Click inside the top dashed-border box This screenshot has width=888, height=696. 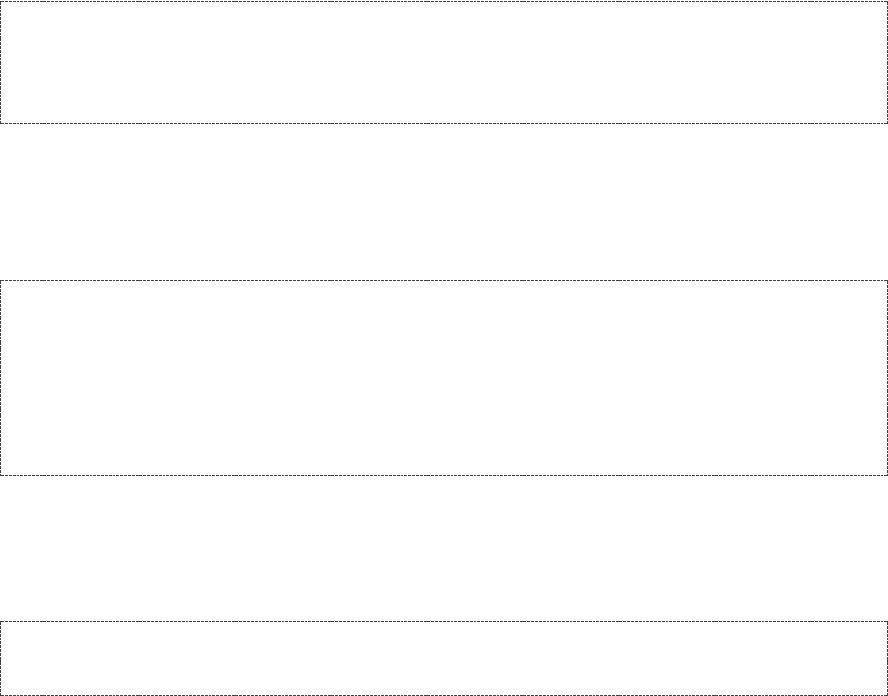click(444, 62)
